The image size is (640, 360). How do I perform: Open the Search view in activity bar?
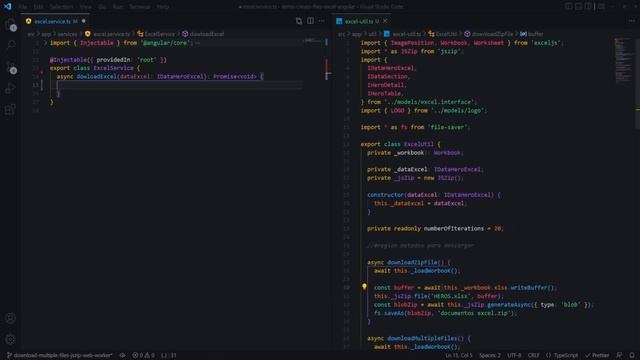tap(11, 45)
